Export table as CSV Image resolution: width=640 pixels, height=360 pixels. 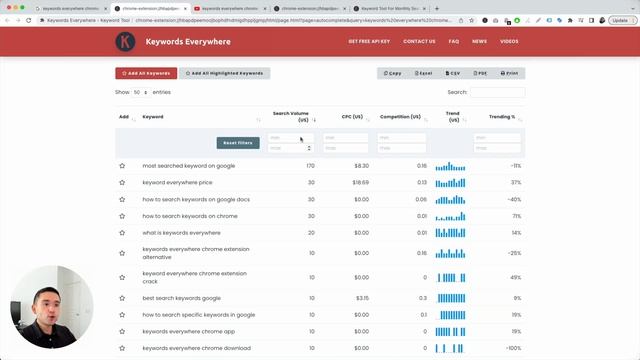[x=453, y=73]
